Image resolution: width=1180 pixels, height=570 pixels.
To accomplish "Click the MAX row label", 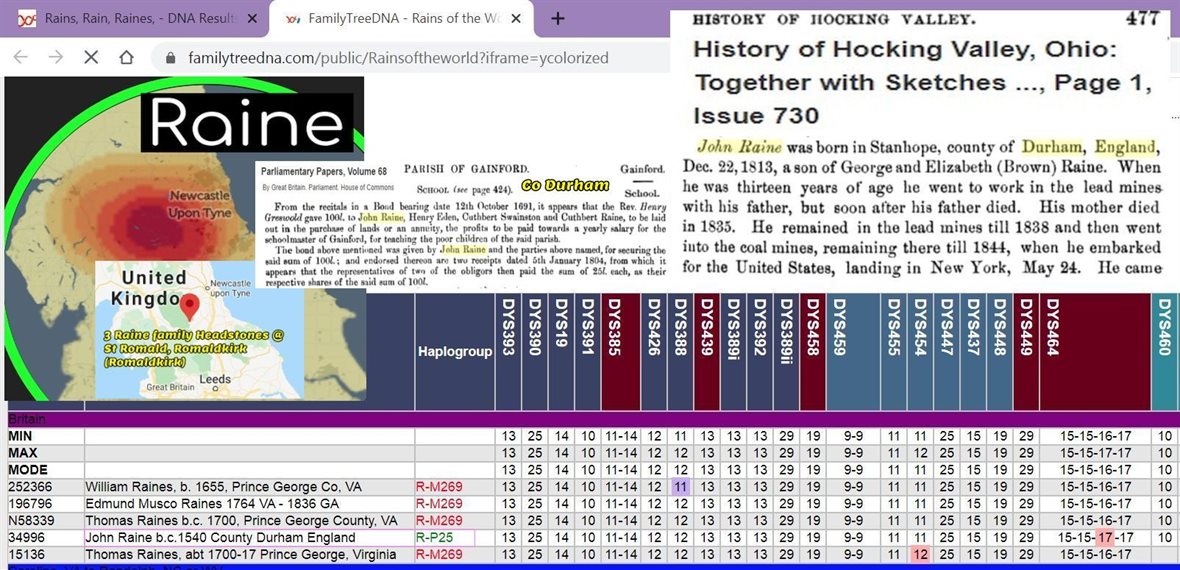I will (x=23, y=453).
